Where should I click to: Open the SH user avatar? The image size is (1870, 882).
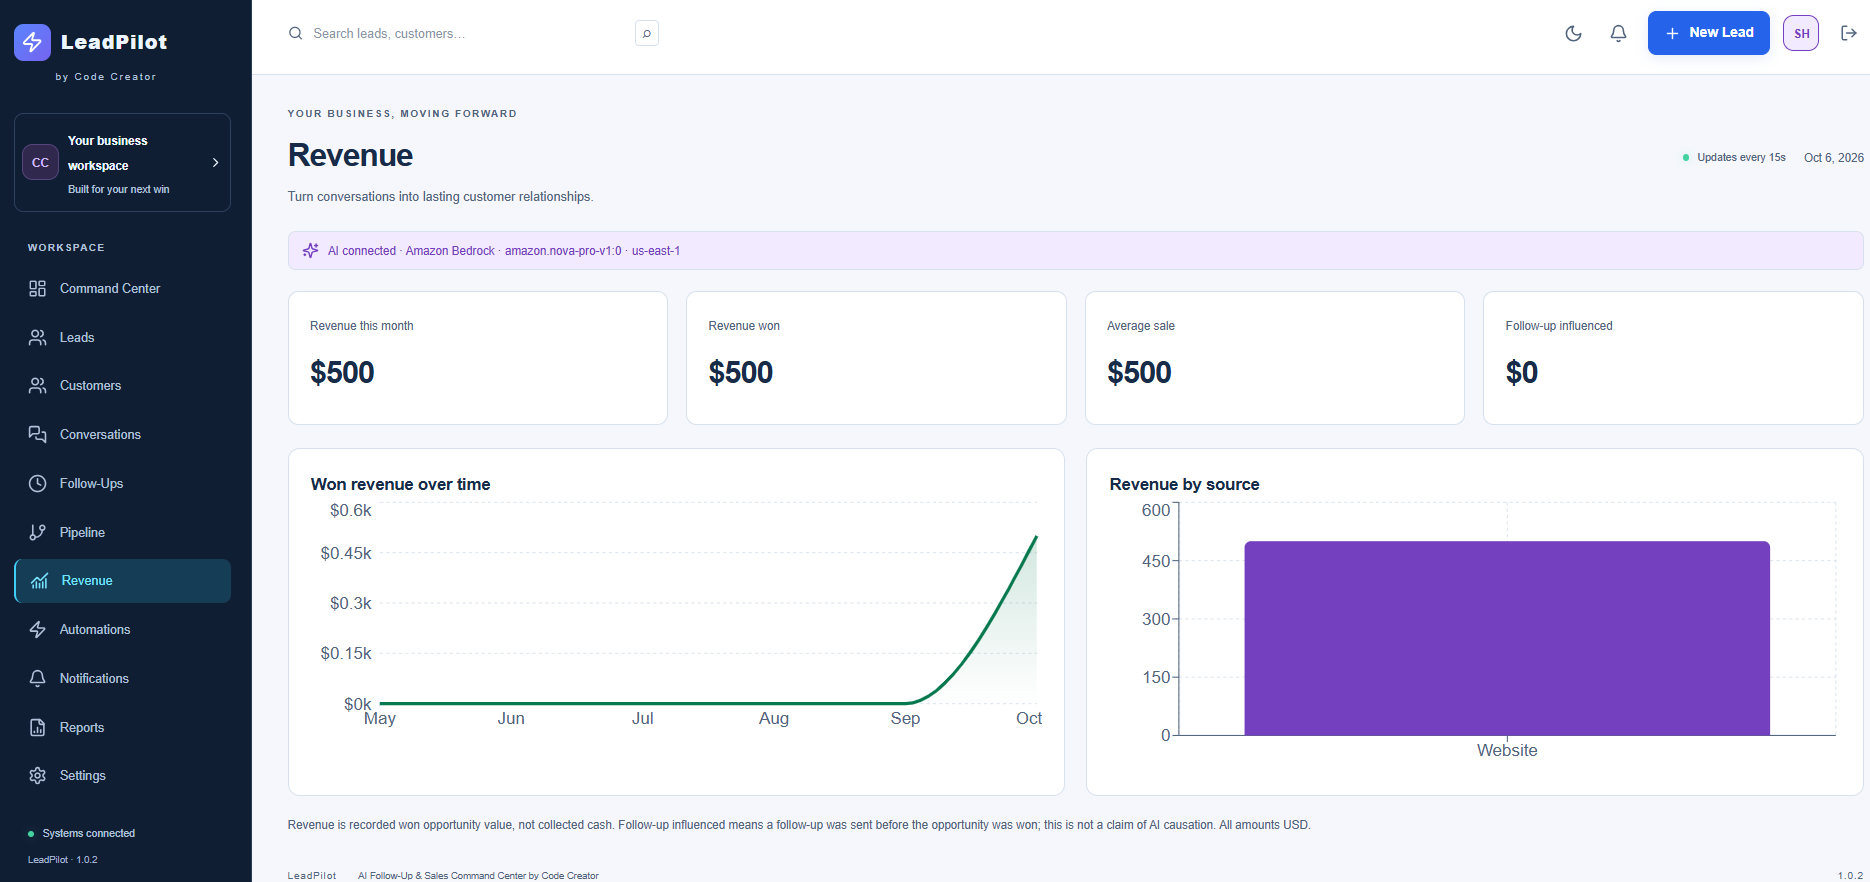click(1801, 33)
